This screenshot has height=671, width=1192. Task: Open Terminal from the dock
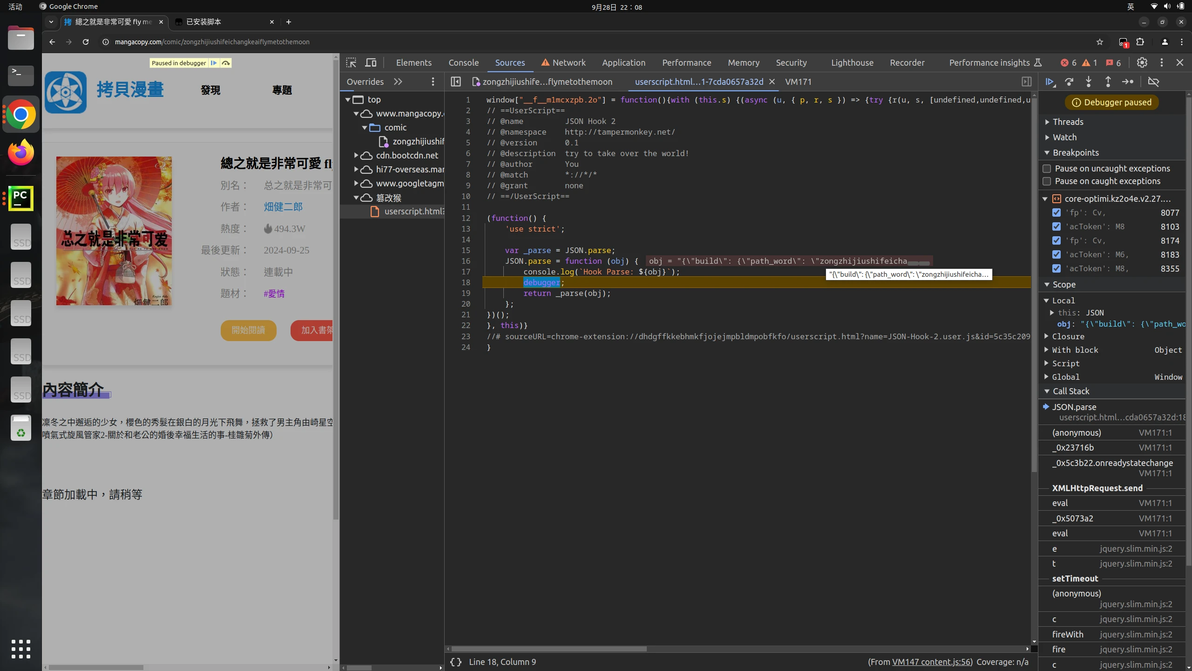click(x=21, y=74)
